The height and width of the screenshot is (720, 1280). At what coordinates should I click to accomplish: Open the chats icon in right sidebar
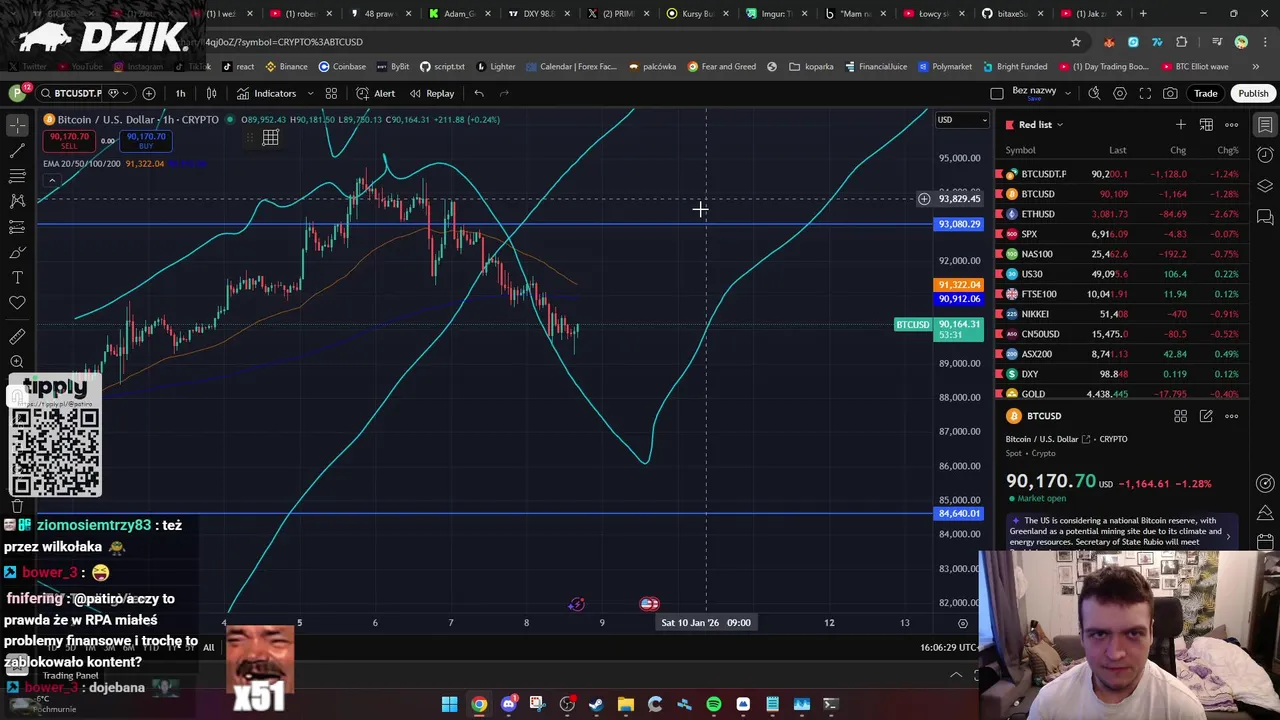[x=1265, y=216]
